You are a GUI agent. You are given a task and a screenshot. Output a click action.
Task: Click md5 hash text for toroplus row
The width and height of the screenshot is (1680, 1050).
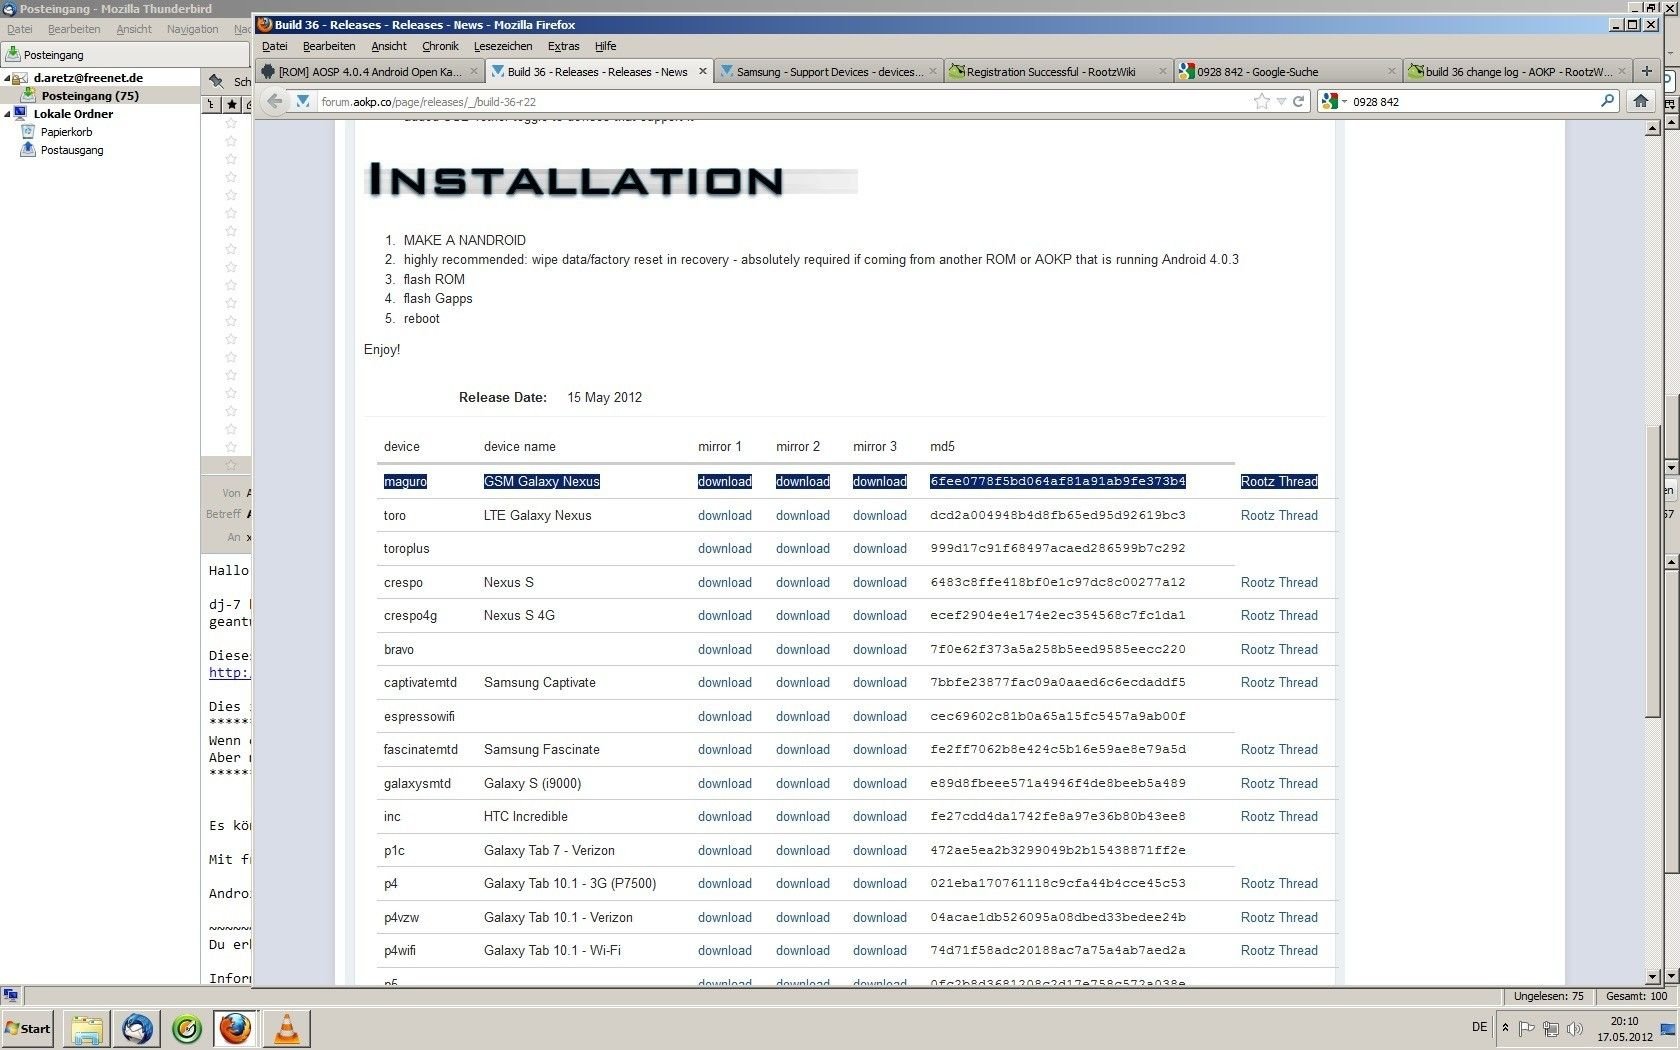(1057, 548)
